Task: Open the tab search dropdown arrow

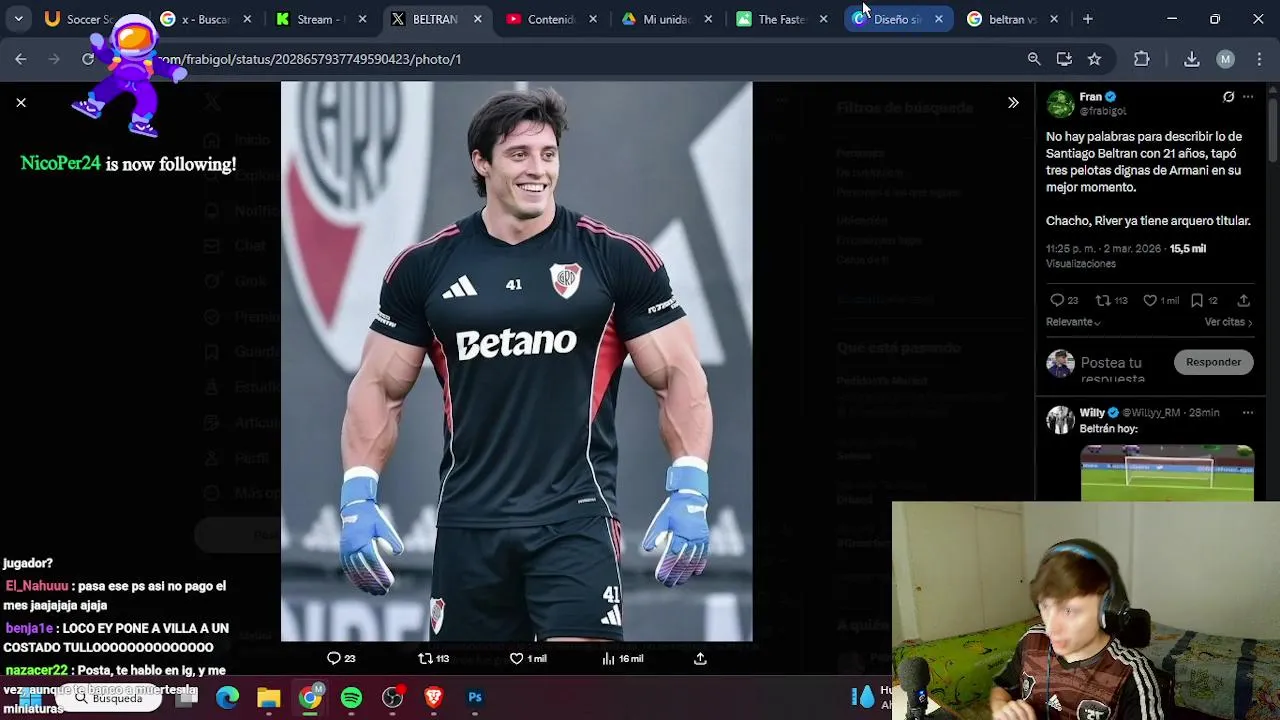Action: [18, 19]
